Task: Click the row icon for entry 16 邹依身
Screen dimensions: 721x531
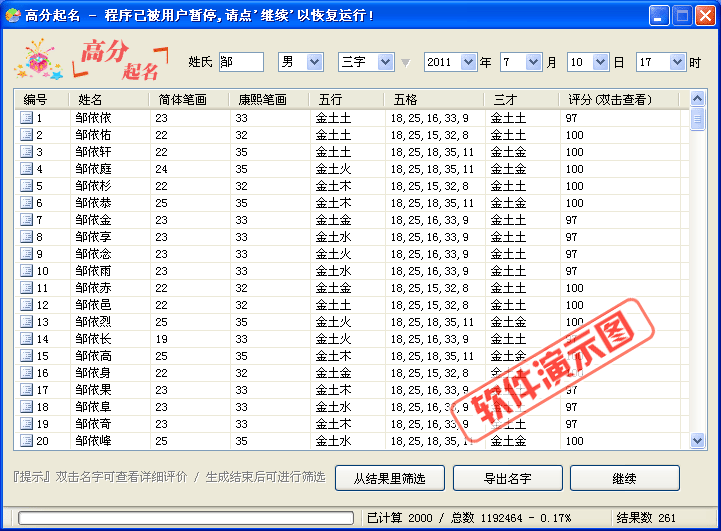Action: pos(27,373)
